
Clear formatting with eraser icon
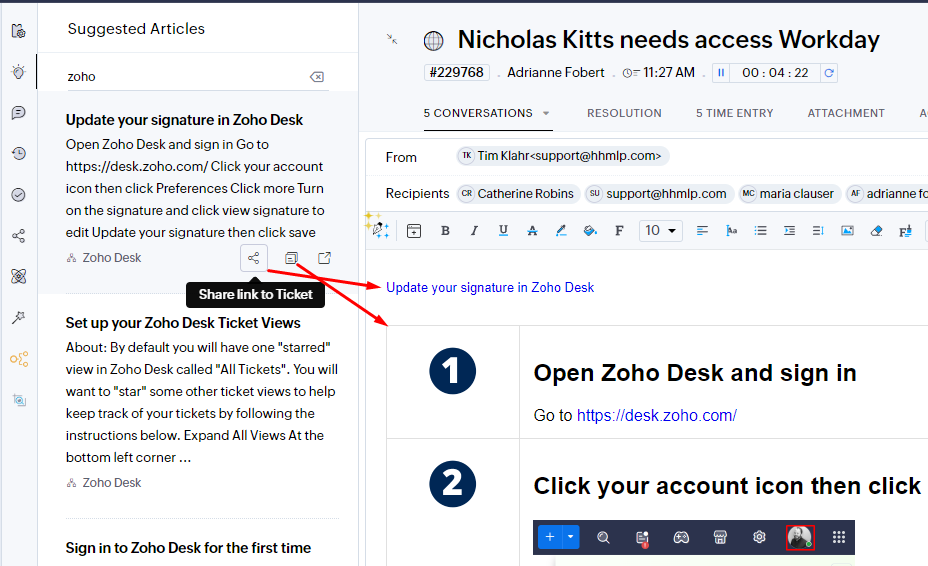[877, 231]
